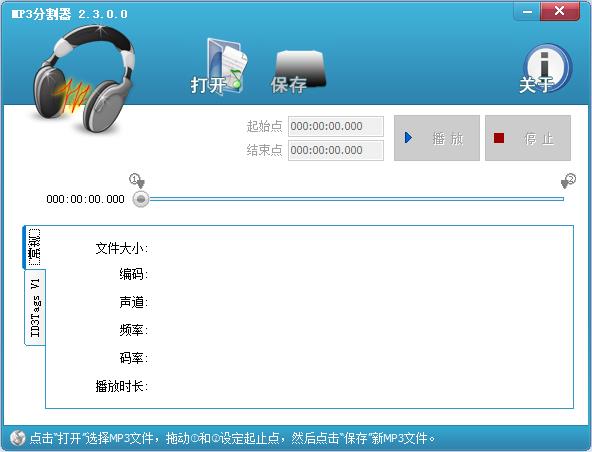Click the current position time label

85,199
